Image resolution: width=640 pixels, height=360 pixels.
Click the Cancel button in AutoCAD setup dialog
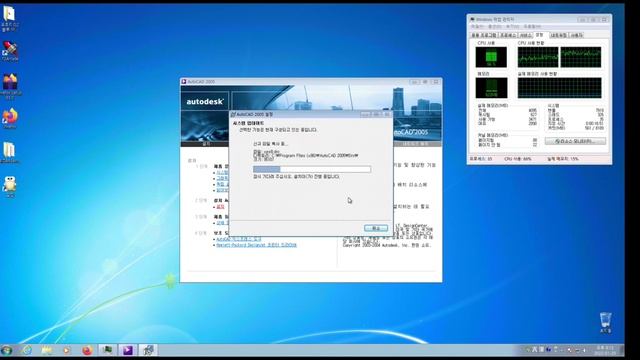[x=376, y=228]
